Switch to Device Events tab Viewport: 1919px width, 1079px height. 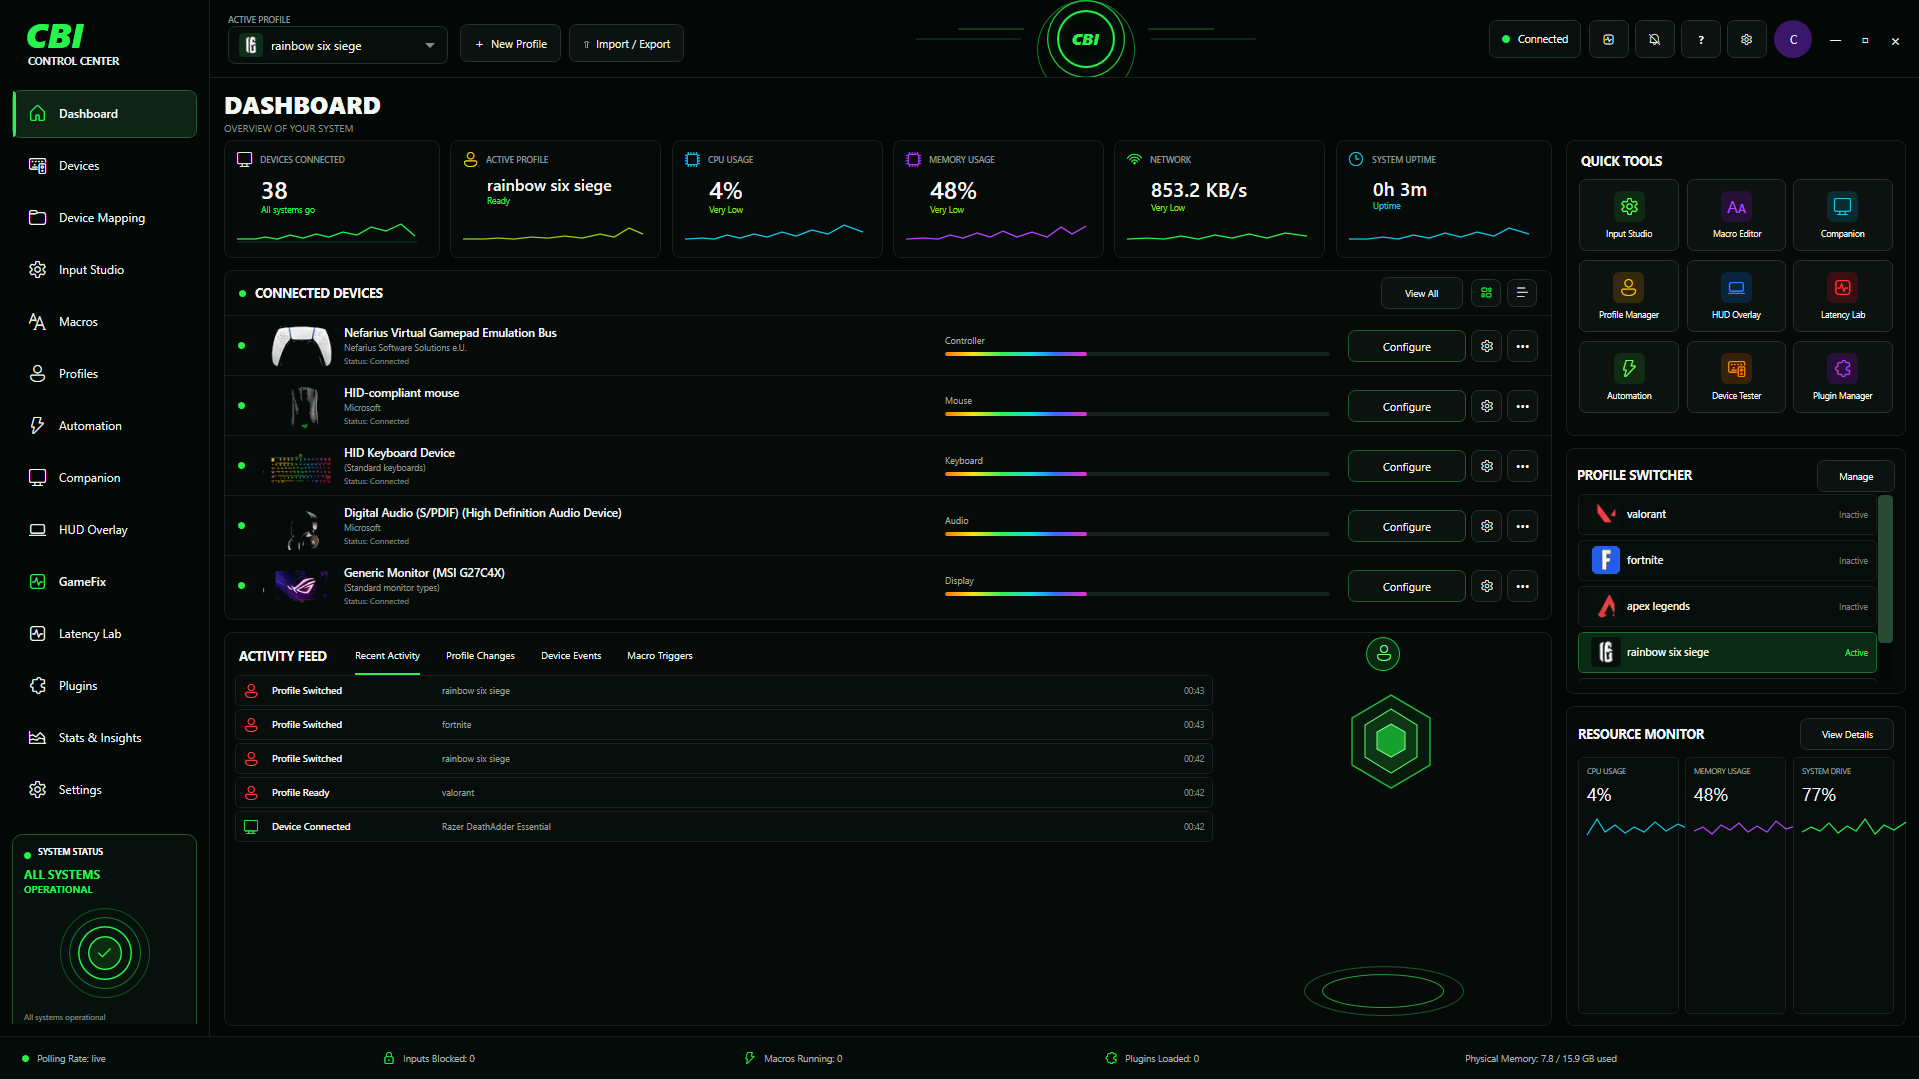coord(571,656)
